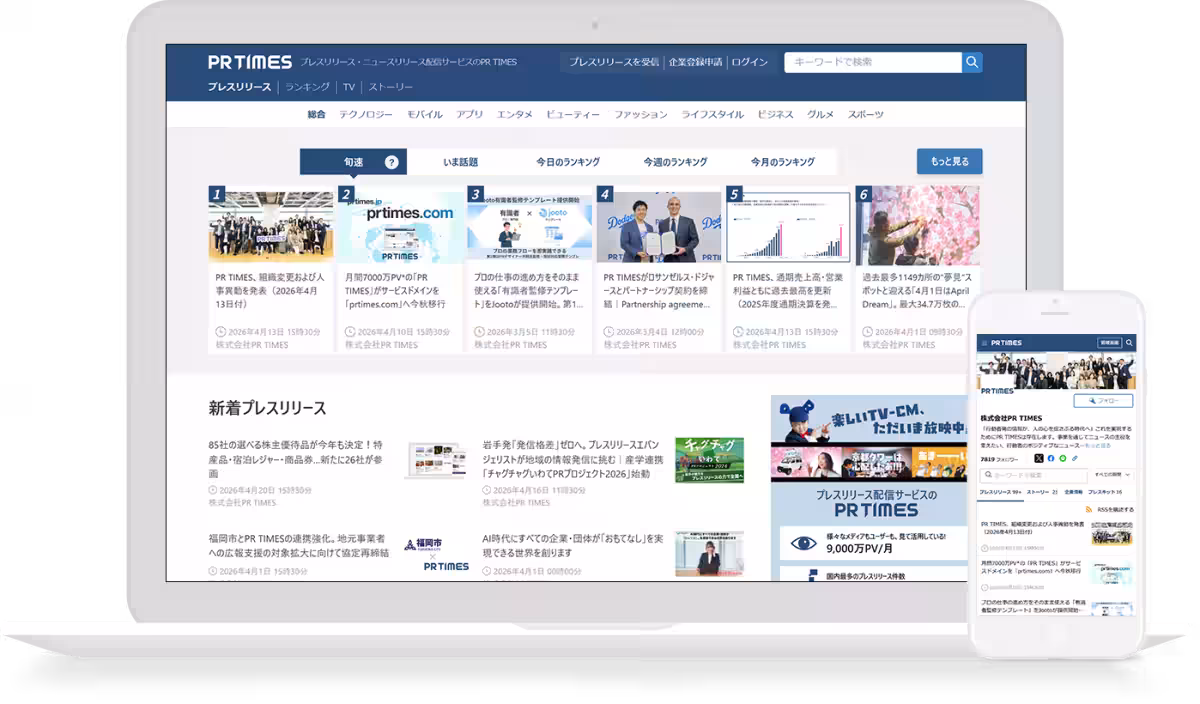The height and width of the screenshot is (704, 1200).
Task: Click the キーワードで検索 search field on laptop
Action: [873, 62]
